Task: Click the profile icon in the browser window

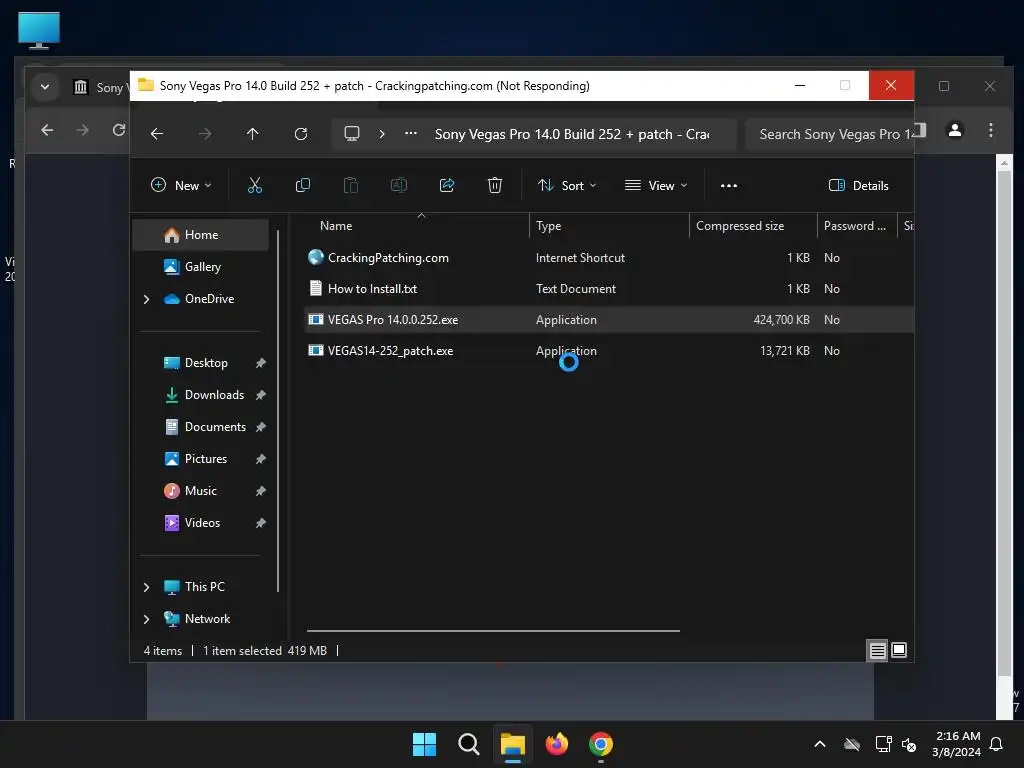Action: 955,130
